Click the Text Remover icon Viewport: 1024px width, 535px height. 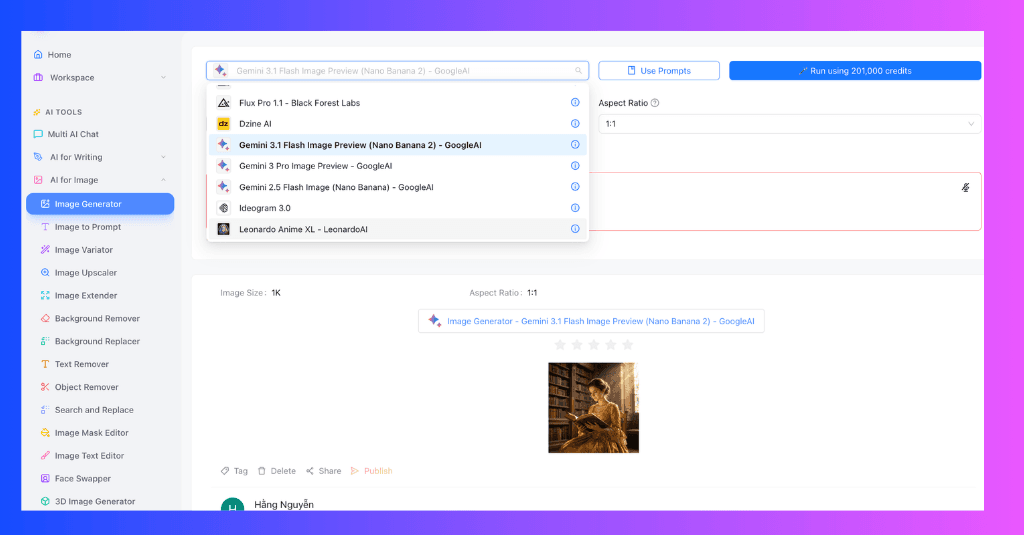point(45,364)
